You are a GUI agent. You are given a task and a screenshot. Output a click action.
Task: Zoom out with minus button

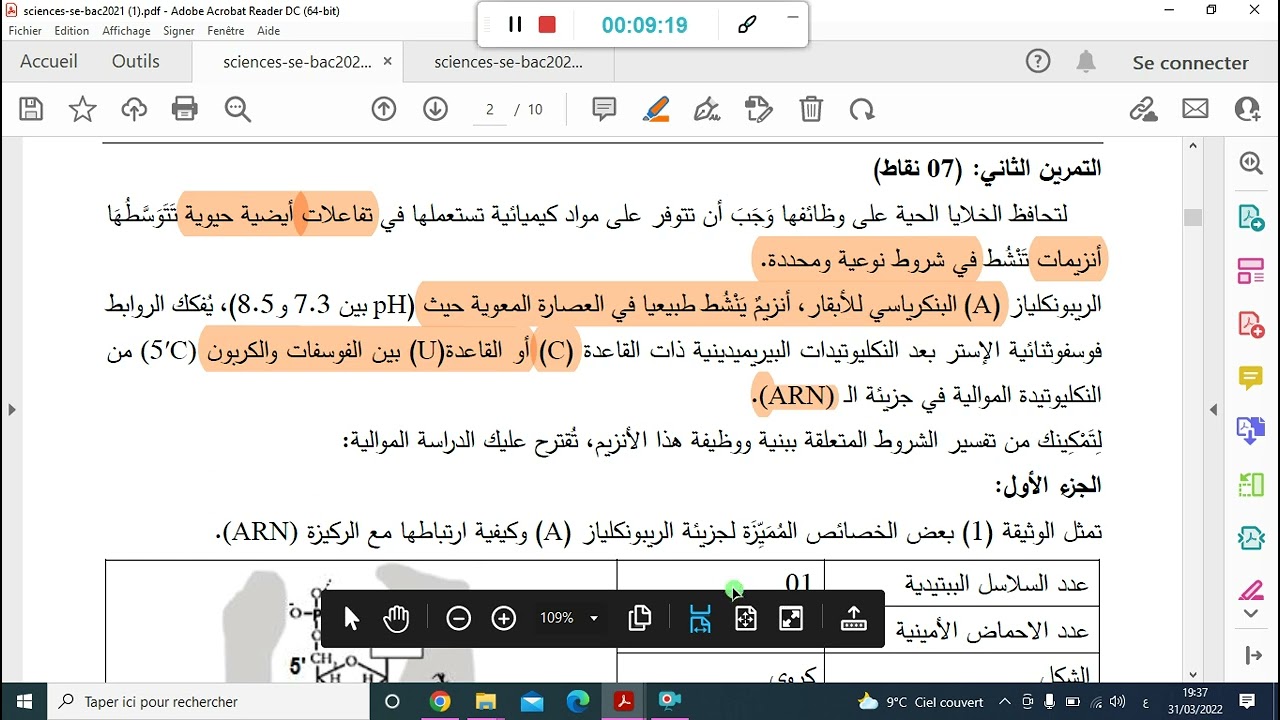pyautogui.click(x=458, y=619)
